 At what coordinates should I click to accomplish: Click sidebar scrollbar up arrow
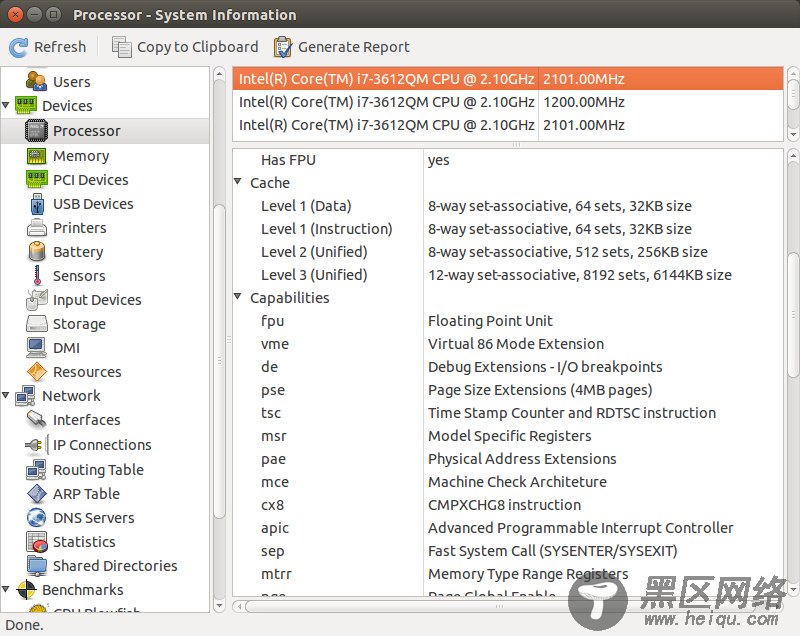[219, 74]
